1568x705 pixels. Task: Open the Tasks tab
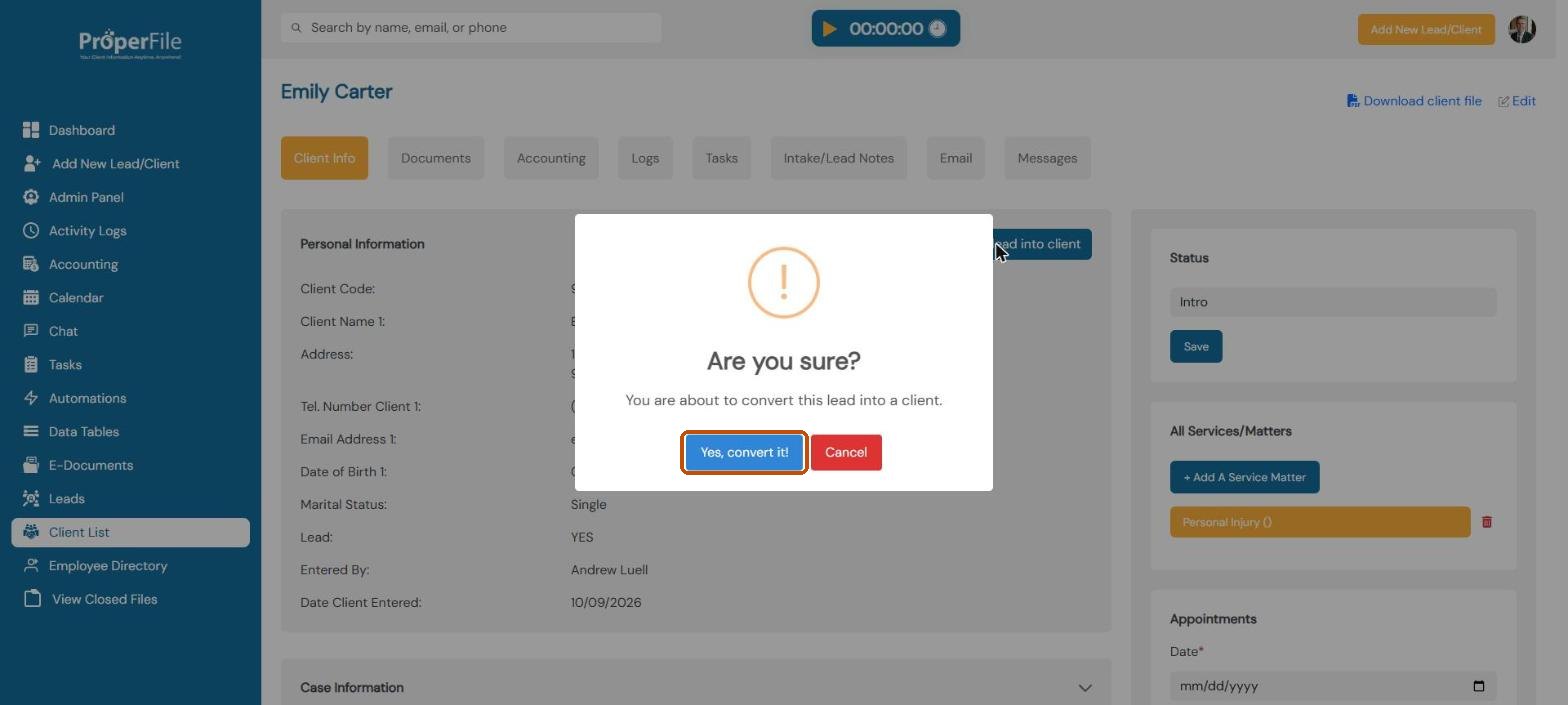(722, 158)
